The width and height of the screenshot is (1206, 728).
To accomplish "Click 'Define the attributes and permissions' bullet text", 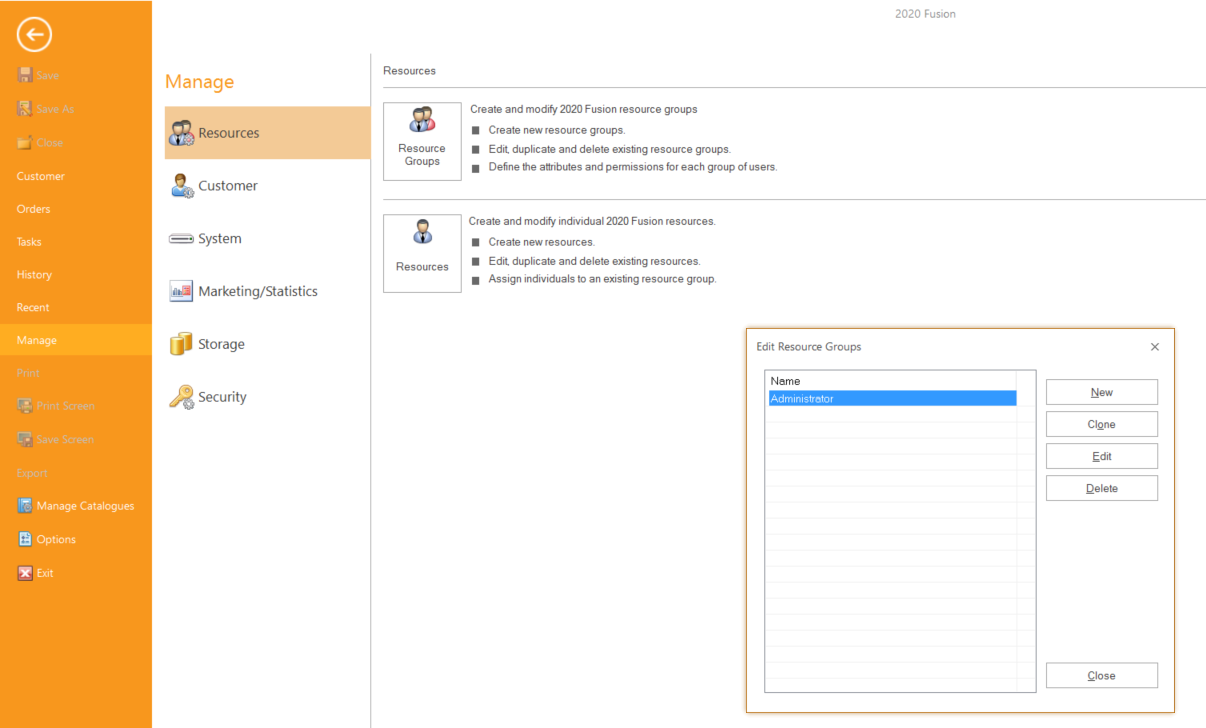I will tap(633, 167).
